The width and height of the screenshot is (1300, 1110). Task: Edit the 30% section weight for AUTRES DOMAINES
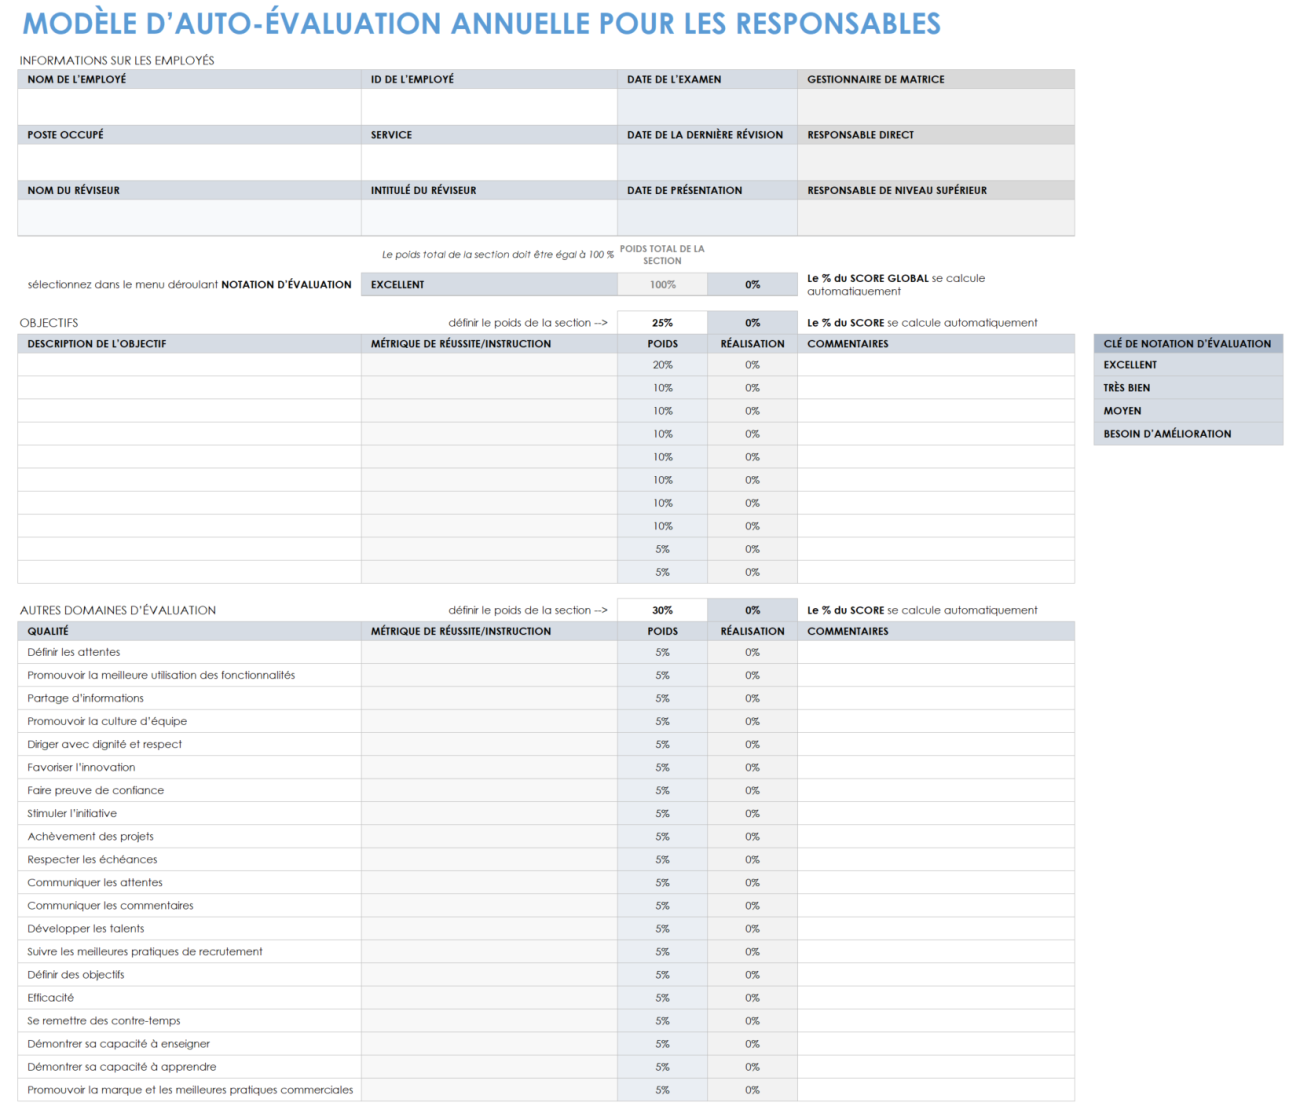click(x=662, y=609)
